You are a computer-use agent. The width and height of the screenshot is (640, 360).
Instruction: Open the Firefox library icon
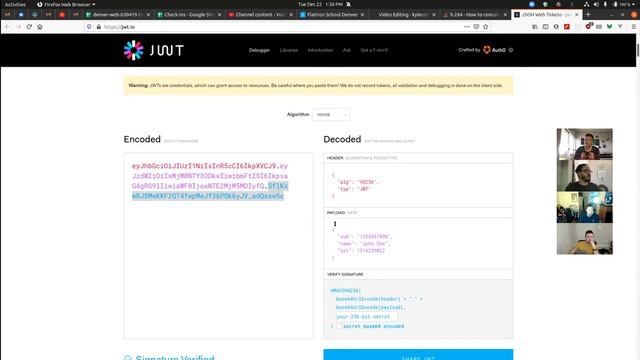(x=535, y=27)
